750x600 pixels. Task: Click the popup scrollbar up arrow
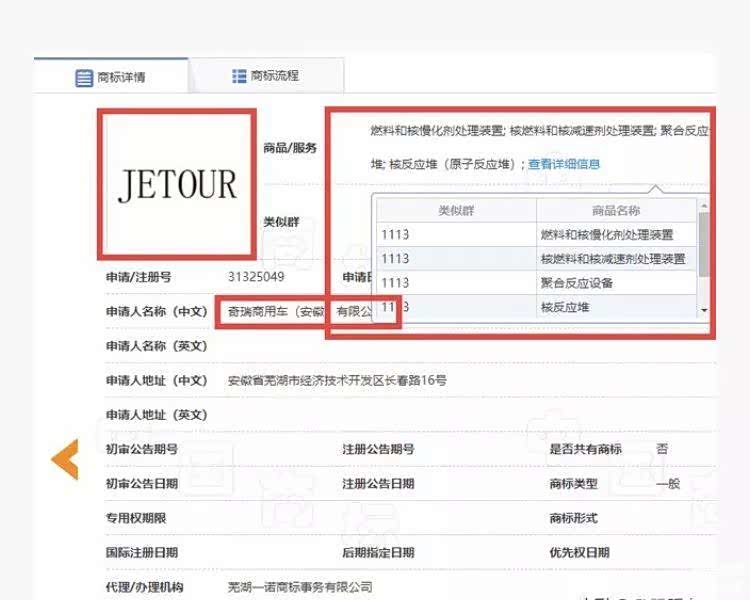coord(704,204)
